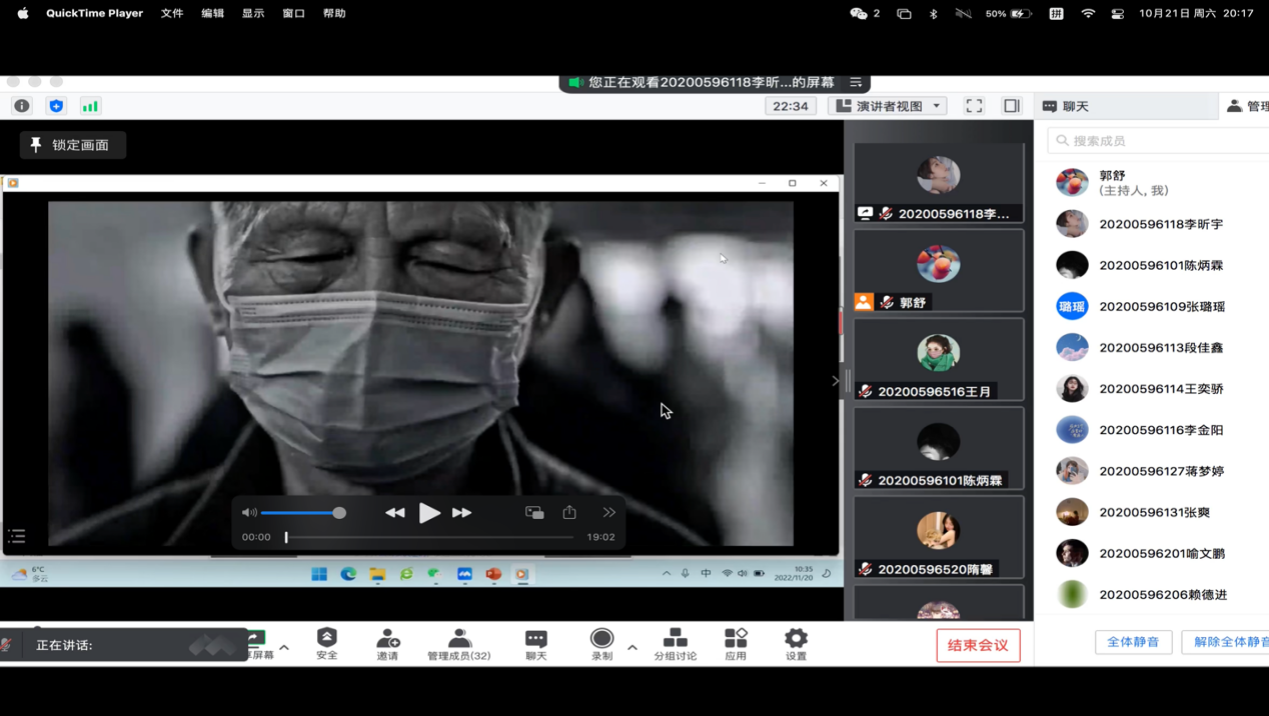Screen dimensions: 1269x716
Task: Click Play button in video player
Action: coord(429,513)
